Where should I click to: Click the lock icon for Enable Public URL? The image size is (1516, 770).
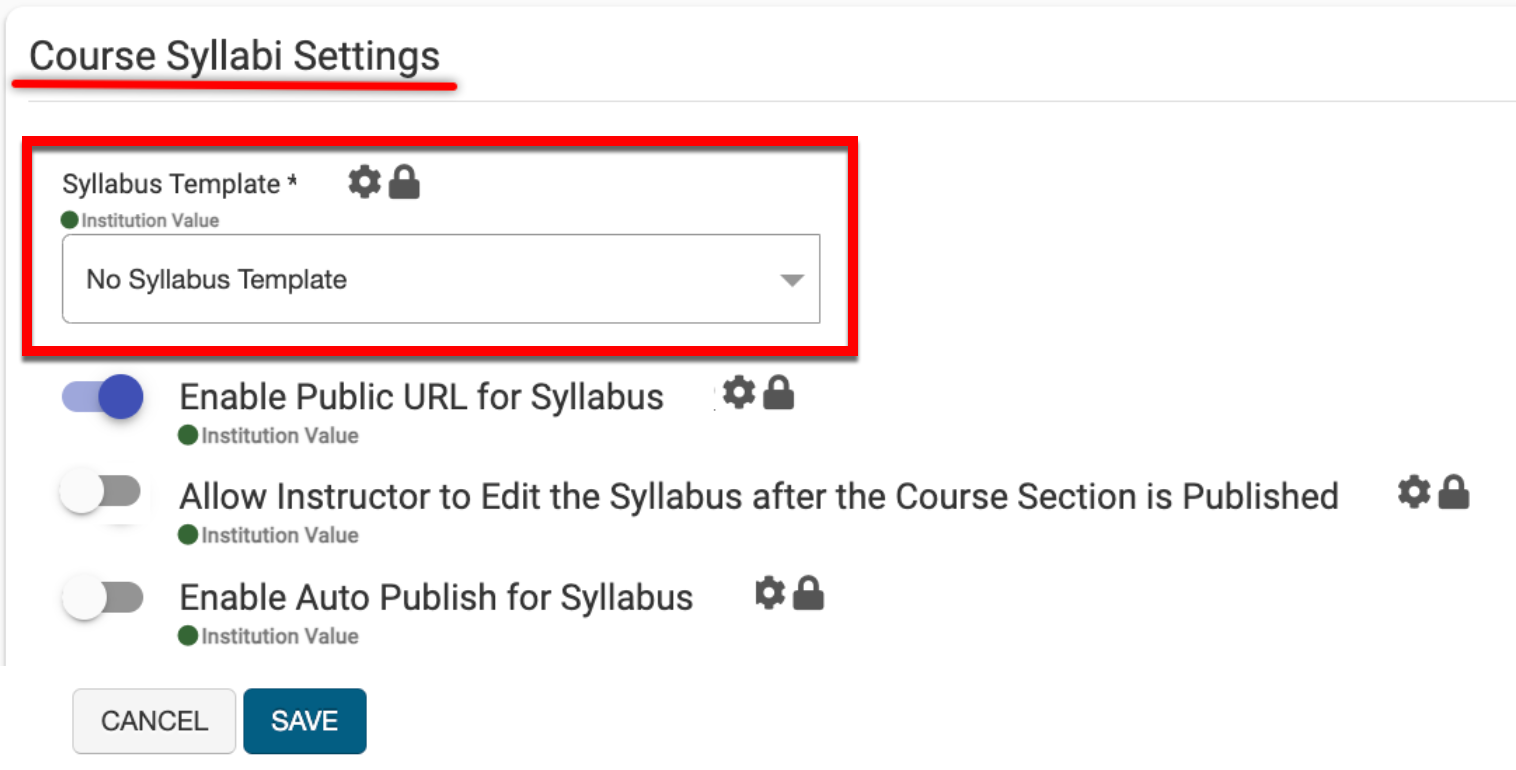tap(779, 394)
